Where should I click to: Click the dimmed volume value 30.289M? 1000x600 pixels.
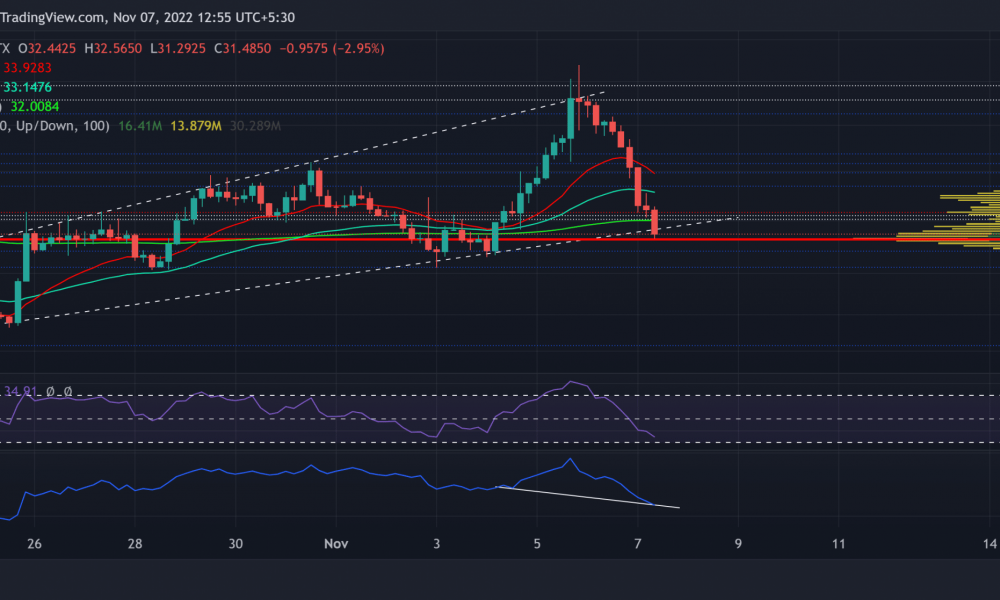(255, 126)
